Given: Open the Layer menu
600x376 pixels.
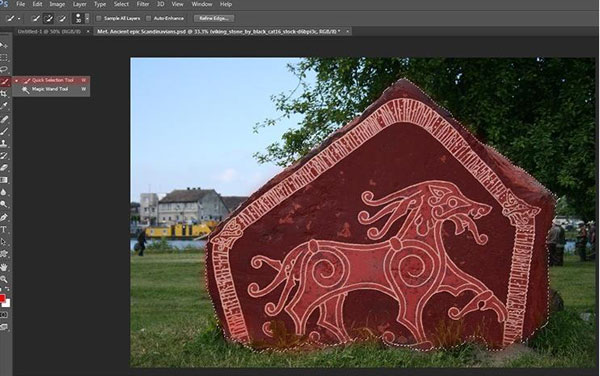Looking at the screenshot, I should pyautogui.click(x=80, y=4).
